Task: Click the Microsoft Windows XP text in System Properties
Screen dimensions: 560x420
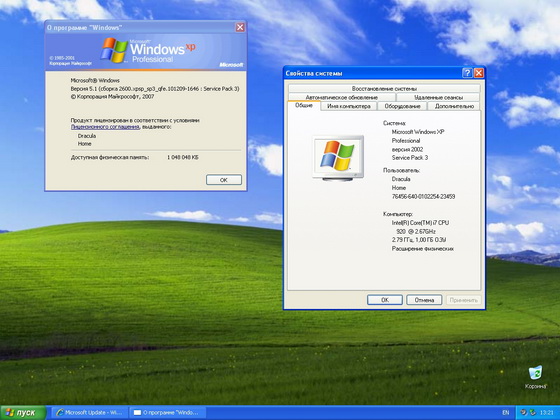Action: pyautogui.click(x=418, y=132)
